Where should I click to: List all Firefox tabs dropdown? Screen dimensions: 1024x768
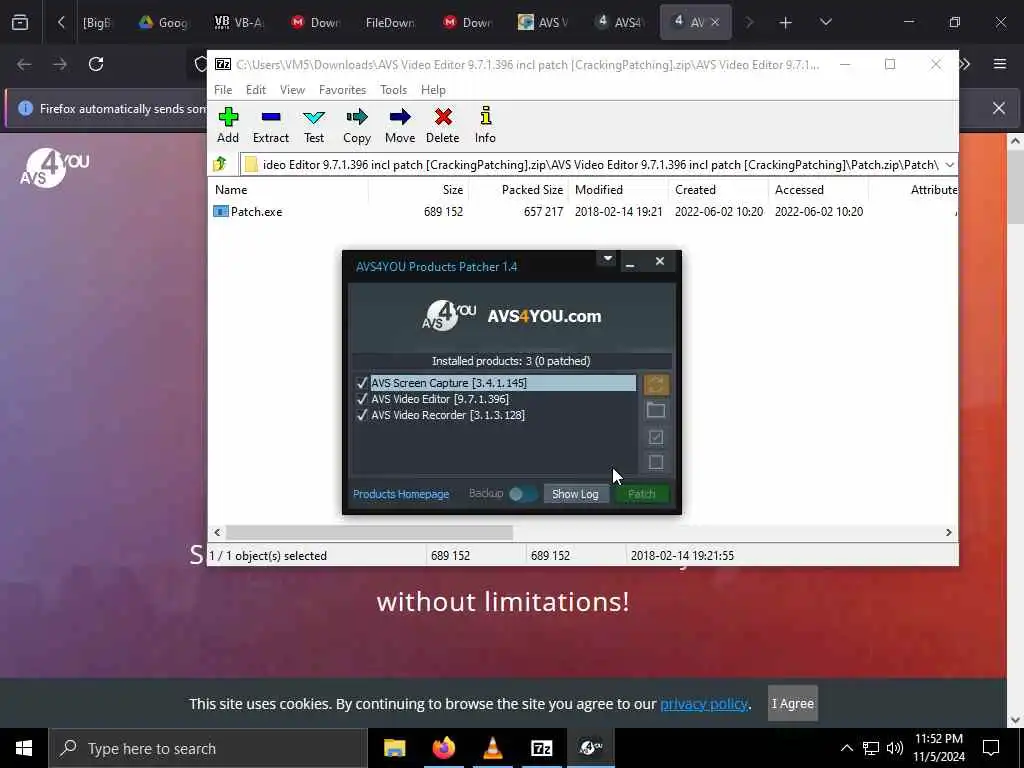pyautogui.click(x=825, y=23)
